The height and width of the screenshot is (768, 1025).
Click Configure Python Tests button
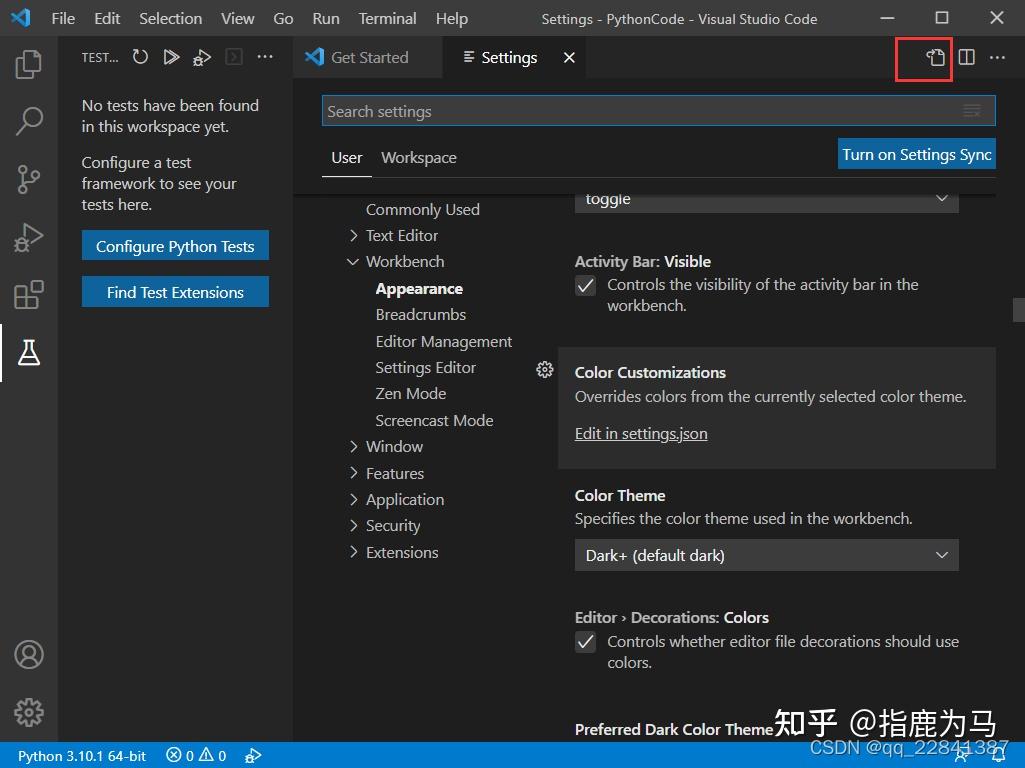175,245
